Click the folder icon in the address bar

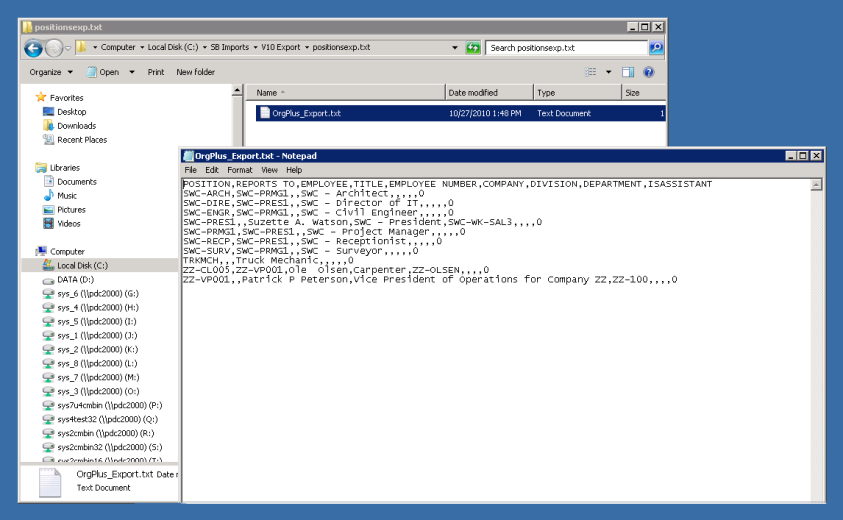pos(82,47)
